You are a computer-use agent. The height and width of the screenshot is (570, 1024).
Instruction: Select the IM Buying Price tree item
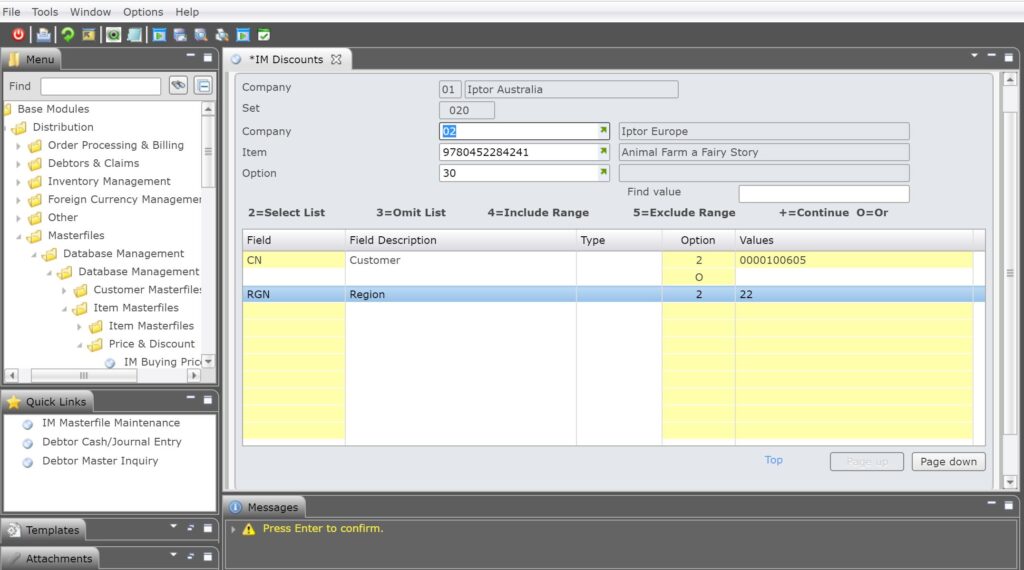click(x=162, y=362)
